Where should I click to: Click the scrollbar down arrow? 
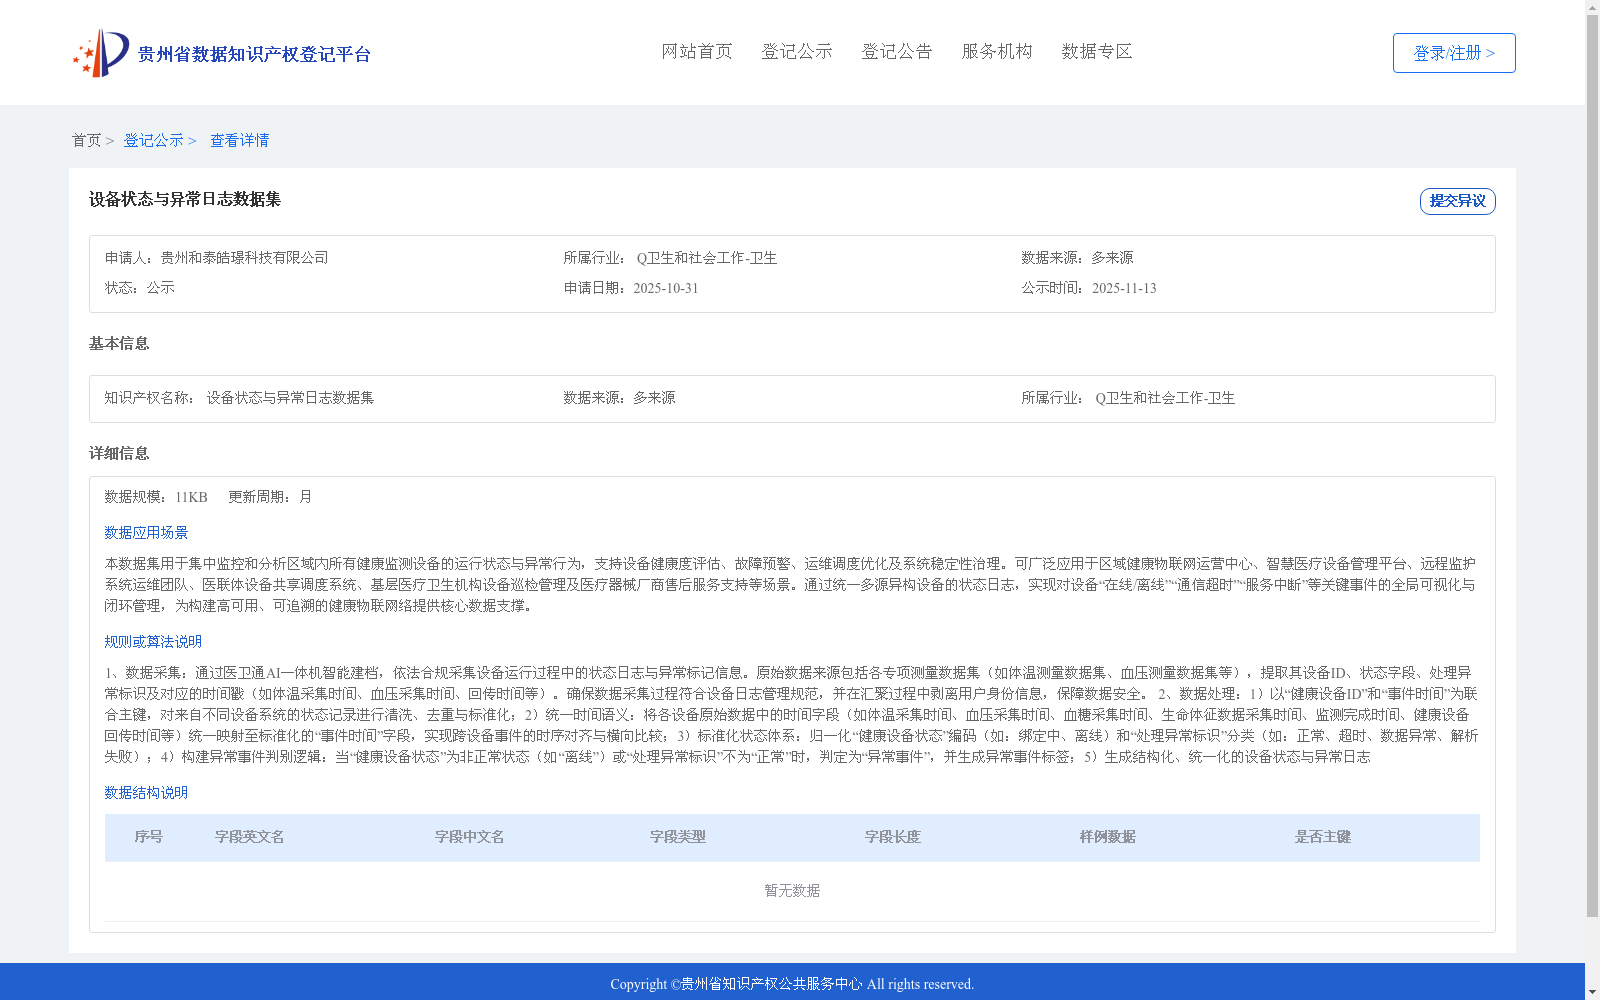coord(1592,992)
